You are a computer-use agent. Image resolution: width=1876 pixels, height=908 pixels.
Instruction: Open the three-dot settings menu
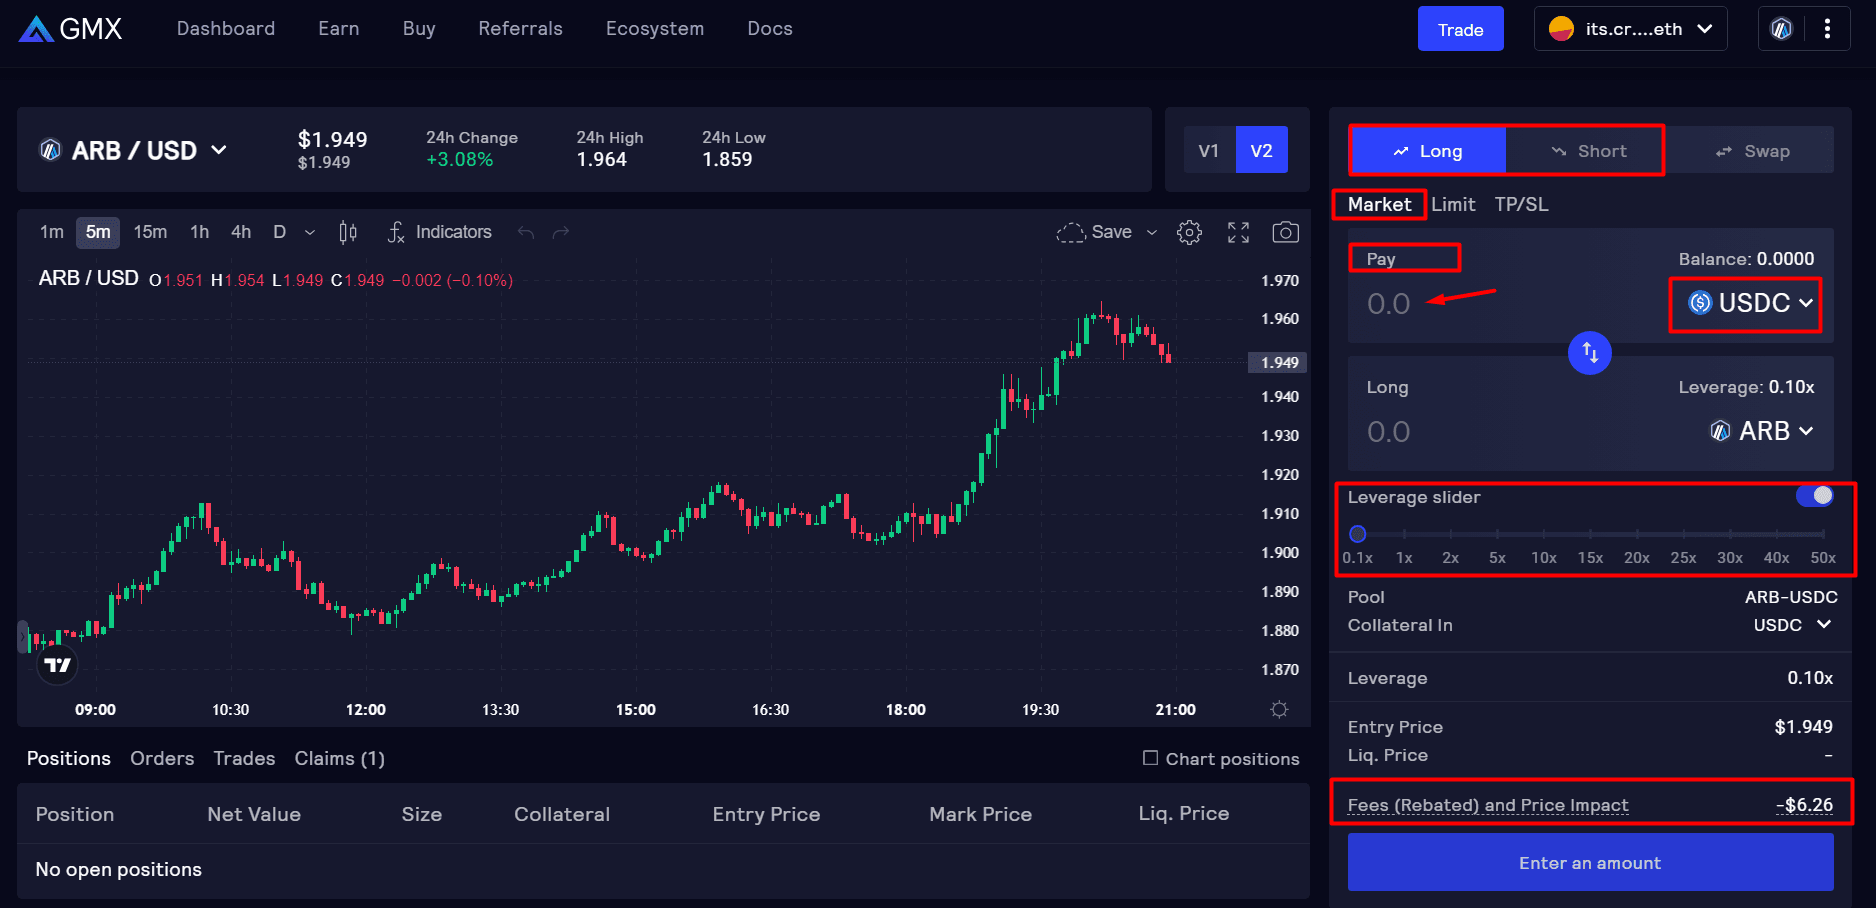click(x=1827, y=29)
